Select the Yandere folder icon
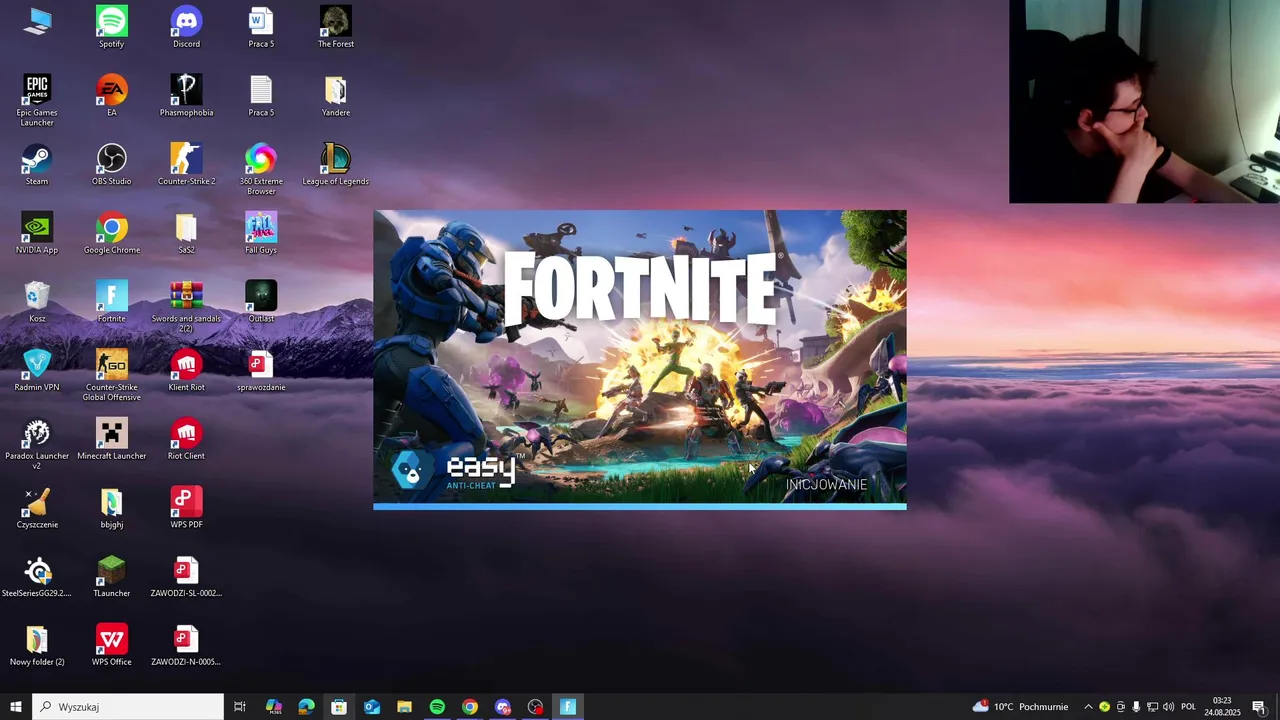The height and width of the screenshot is (720, 1280). coord(336,96)
